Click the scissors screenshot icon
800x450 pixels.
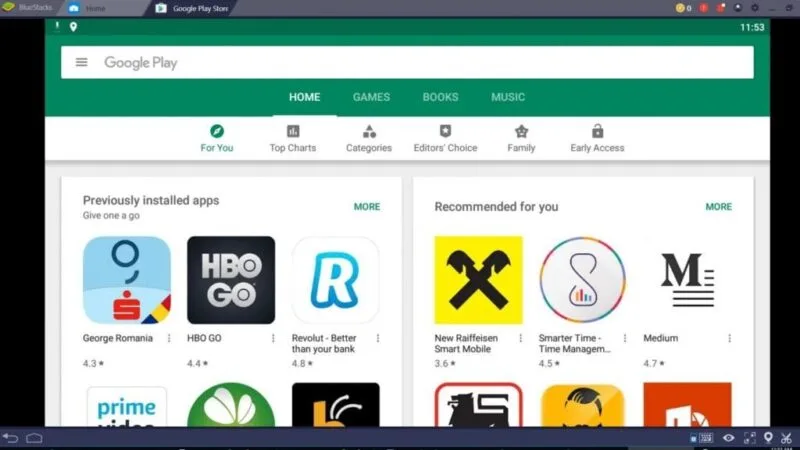point(786,438)
